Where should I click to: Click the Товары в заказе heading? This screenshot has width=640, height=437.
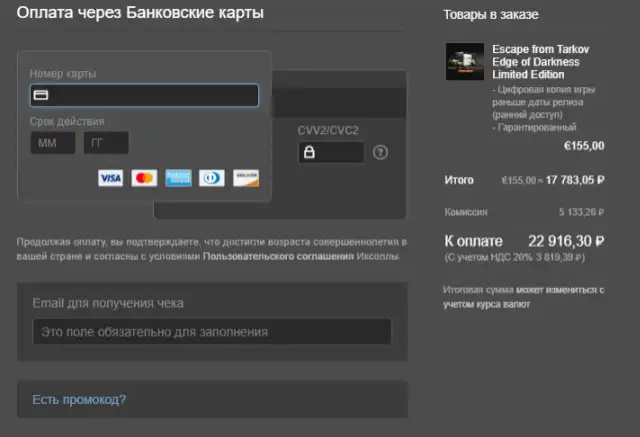[x=491, y=15]
